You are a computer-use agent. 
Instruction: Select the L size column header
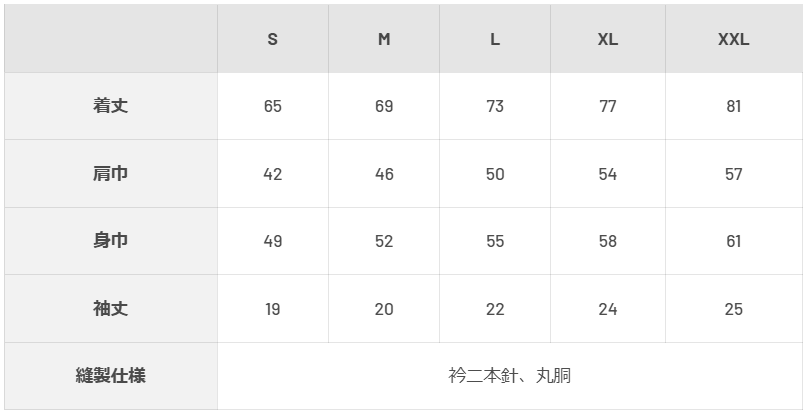(495, 40)
